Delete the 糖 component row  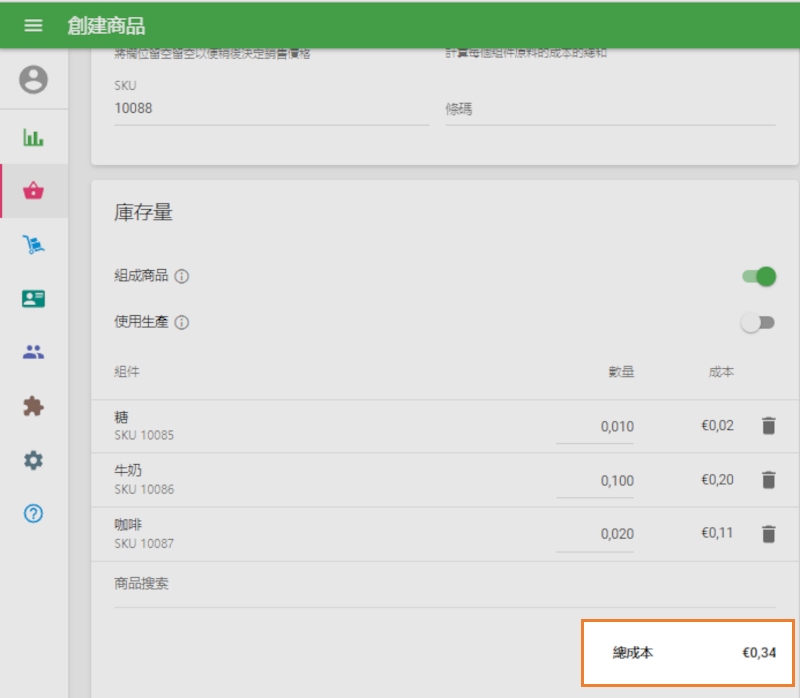(768, 426)
